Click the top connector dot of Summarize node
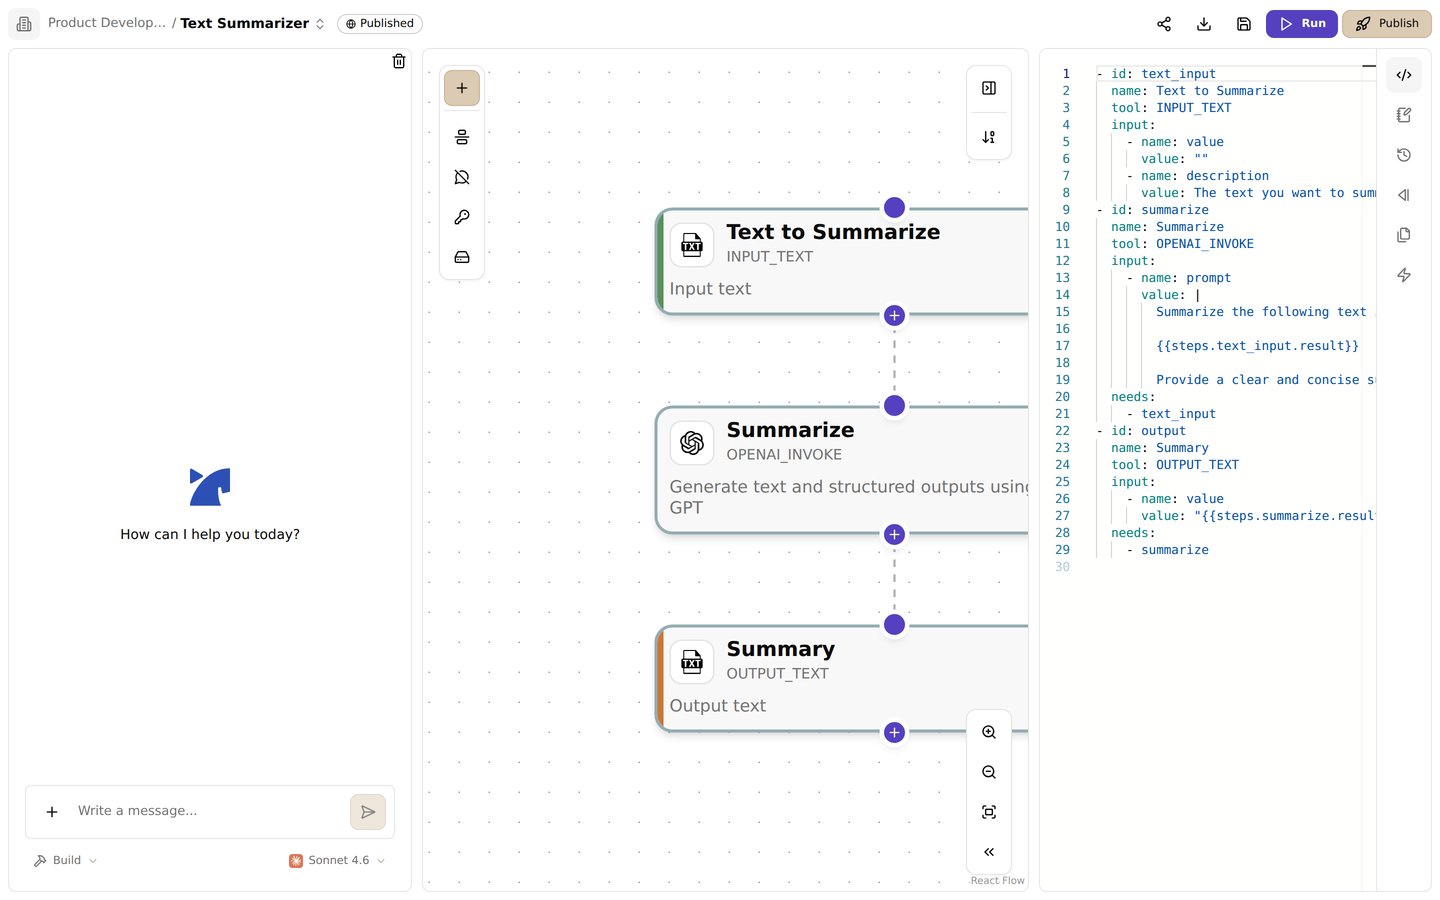Image resolution: width=1440 pixels, height=900 pixels. (895, 405)
